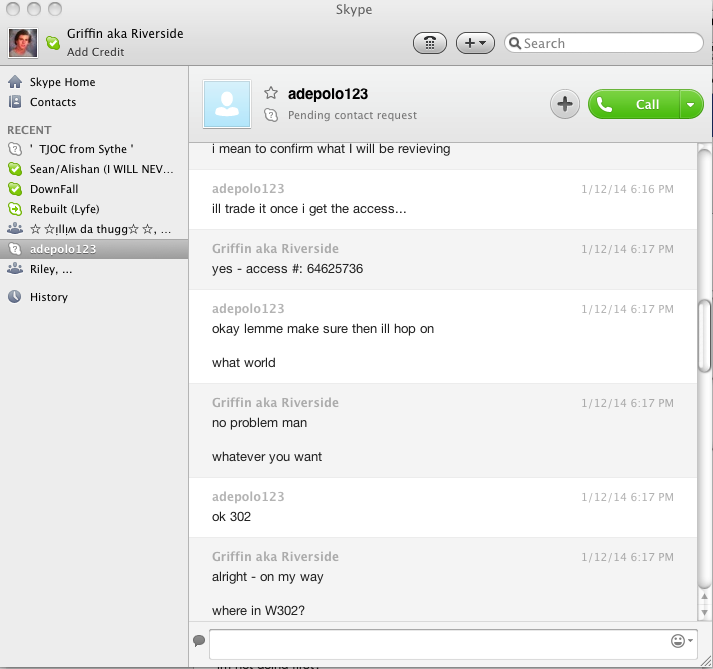Viewport: 713px width, 669px height.
Task: Click the History clock icon
Action: click(15, 297)
